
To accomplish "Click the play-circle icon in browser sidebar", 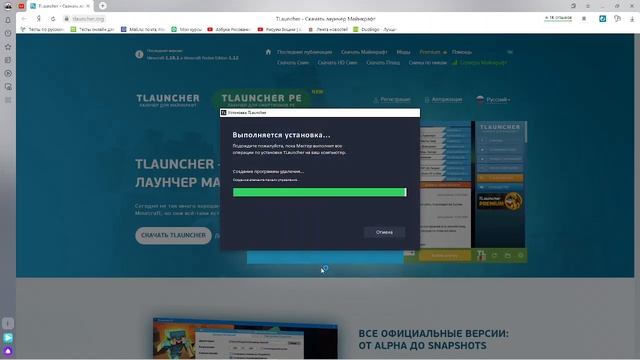I will pyautogui.click(x=8, y=74).
